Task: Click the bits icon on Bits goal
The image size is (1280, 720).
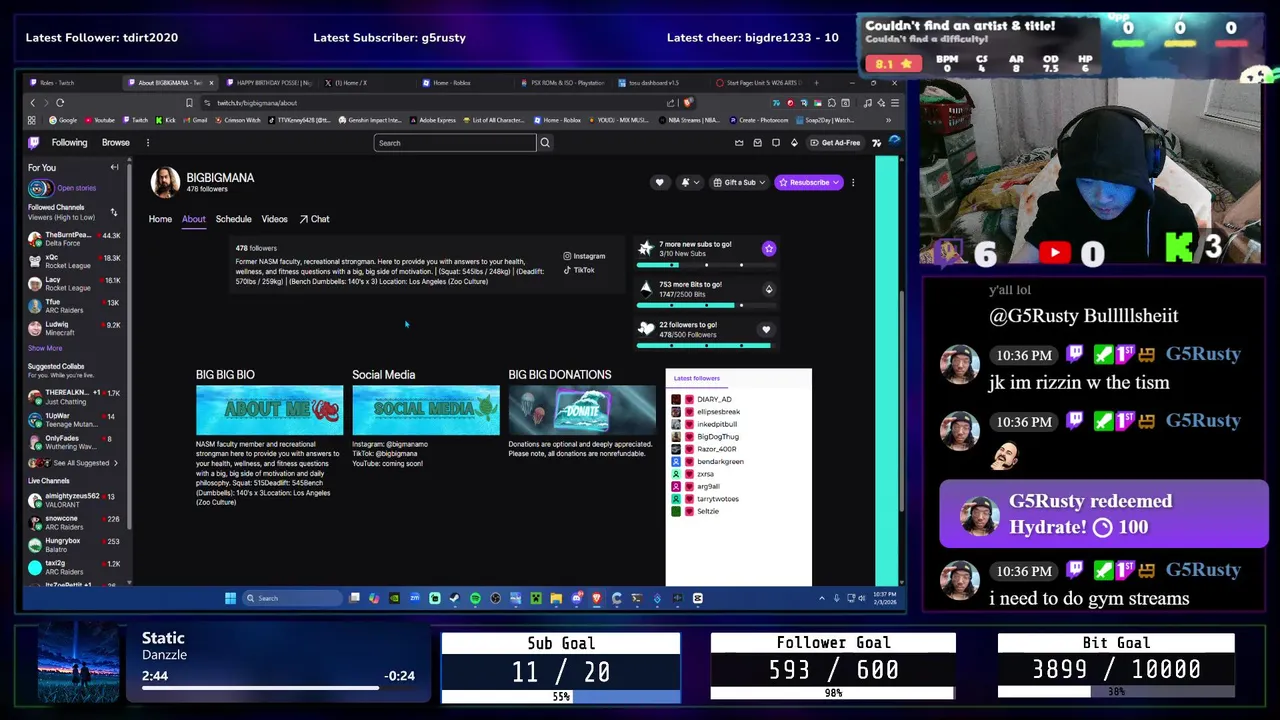Action: coord(768,289)
